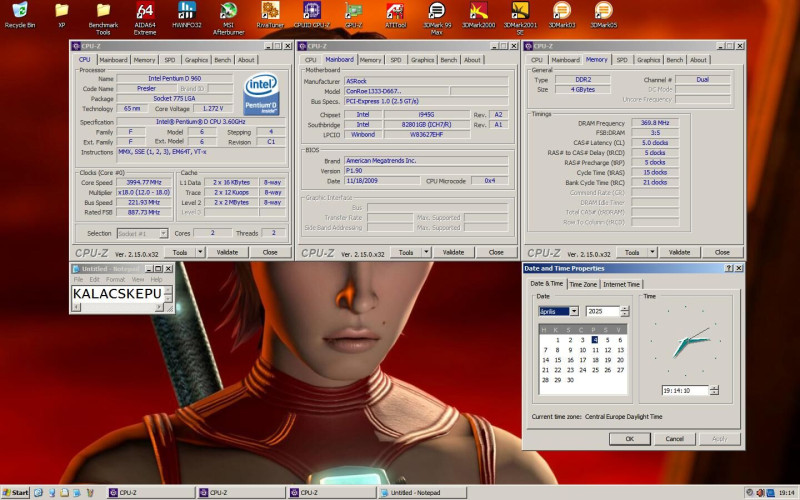
Task: Click the Core Speed value 3994.77 MHz
Action: coord(144,182)
